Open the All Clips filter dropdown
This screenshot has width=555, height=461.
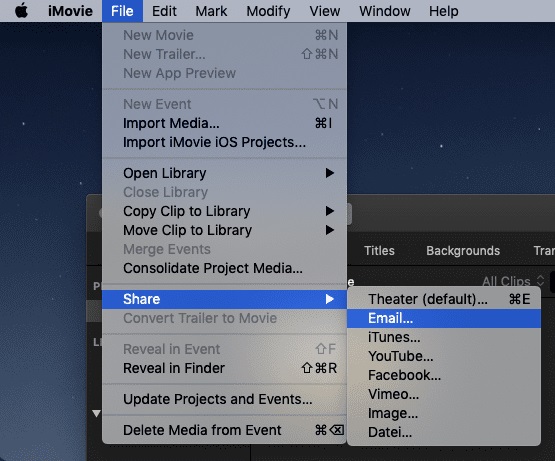pyautogui.click(x=513, y=281)
